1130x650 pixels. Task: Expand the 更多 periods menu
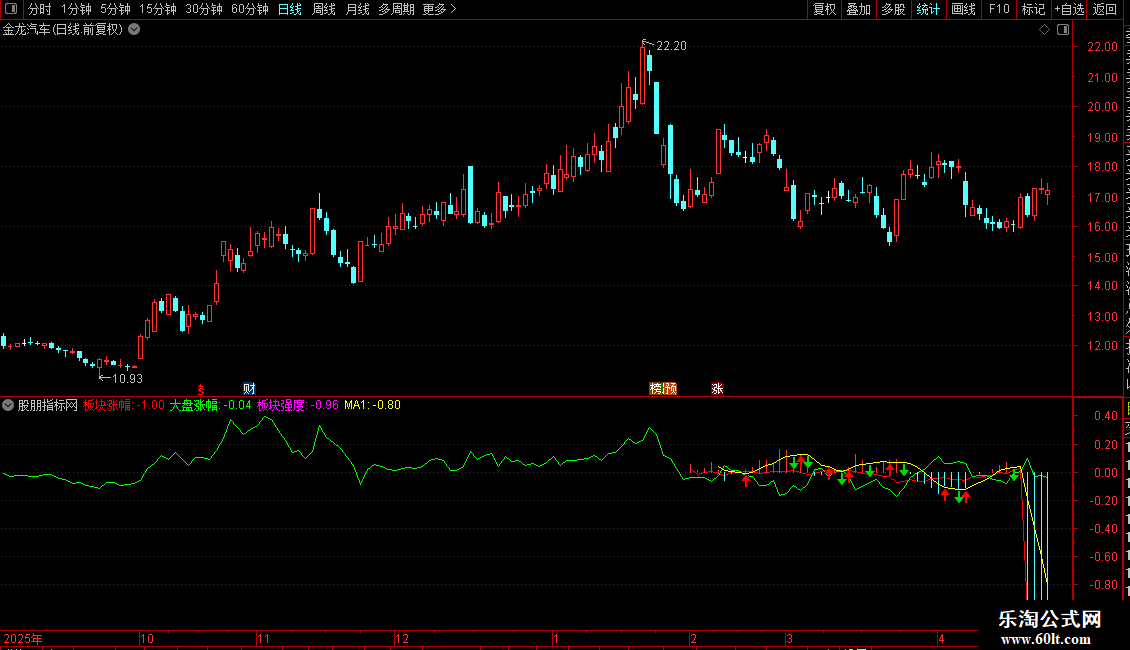[x=439, y=9]
